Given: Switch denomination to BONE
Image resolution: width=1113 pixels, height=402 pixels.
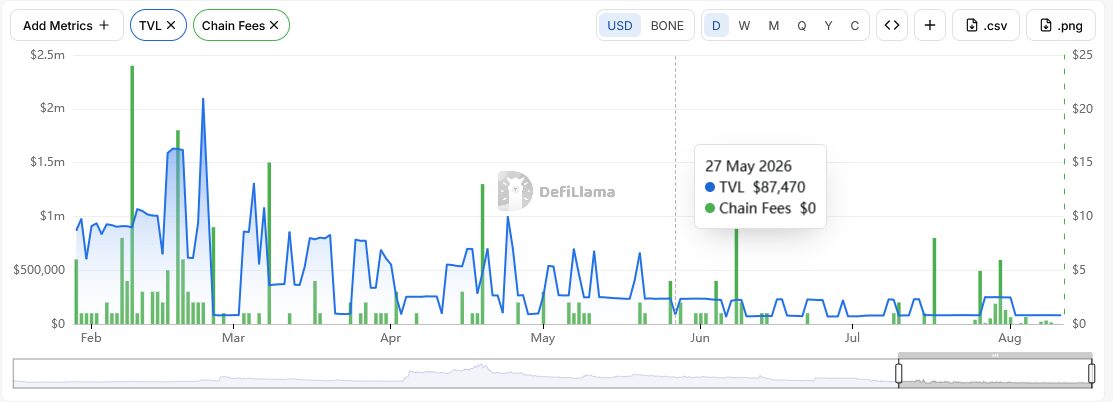Looking at the screenshot, I should pos(667,26).
